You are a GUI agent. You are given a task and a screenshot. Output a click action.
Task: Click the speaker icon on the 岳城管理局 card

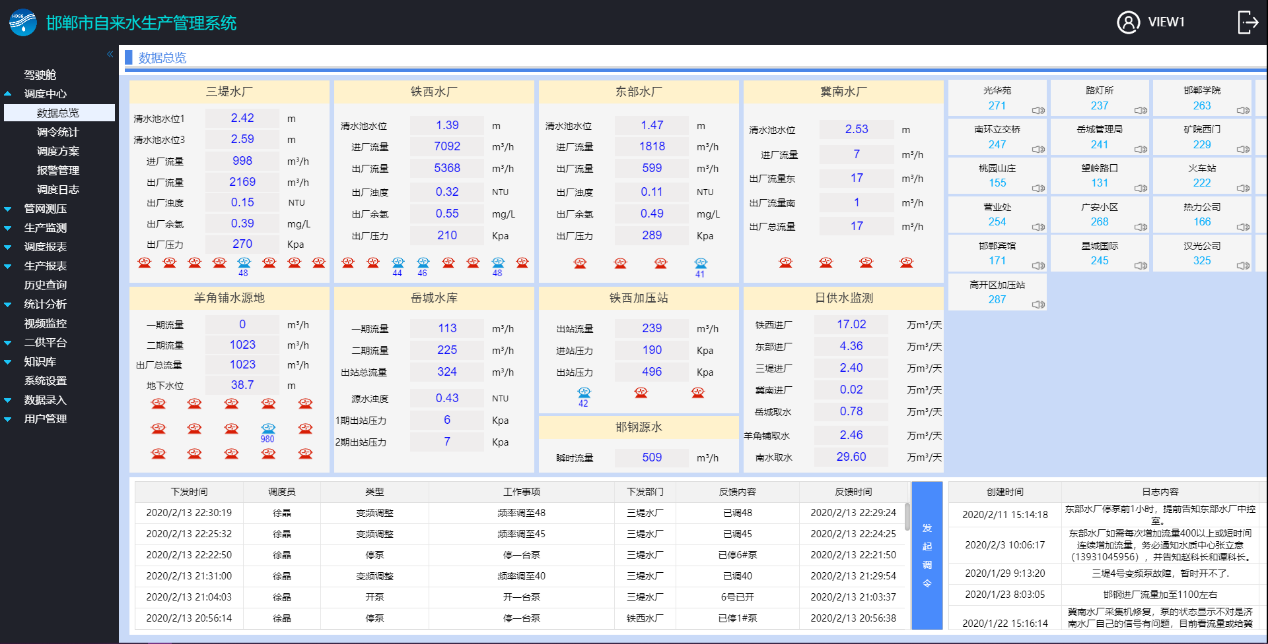(1141, 149)
